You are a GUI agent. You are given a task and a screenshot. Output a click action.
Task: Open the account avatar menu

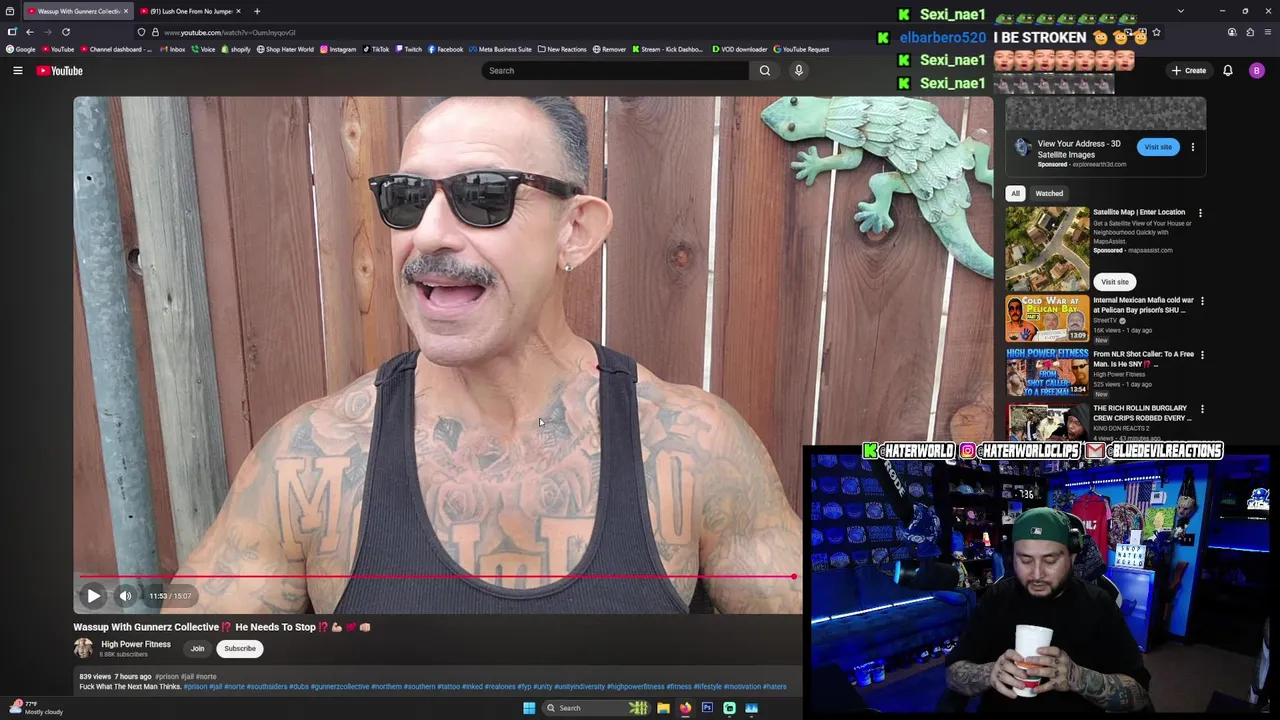pyautogui.click(x=1256, y=70)
